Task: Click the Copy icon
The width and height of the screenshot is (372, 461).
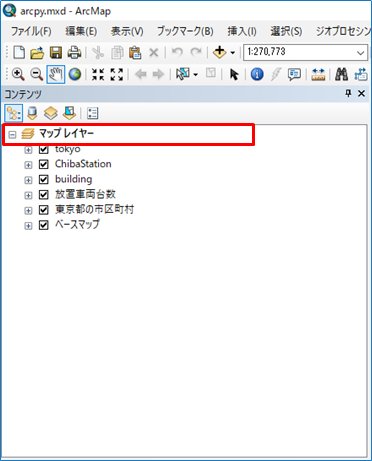Action: click(x=117, y=53)
